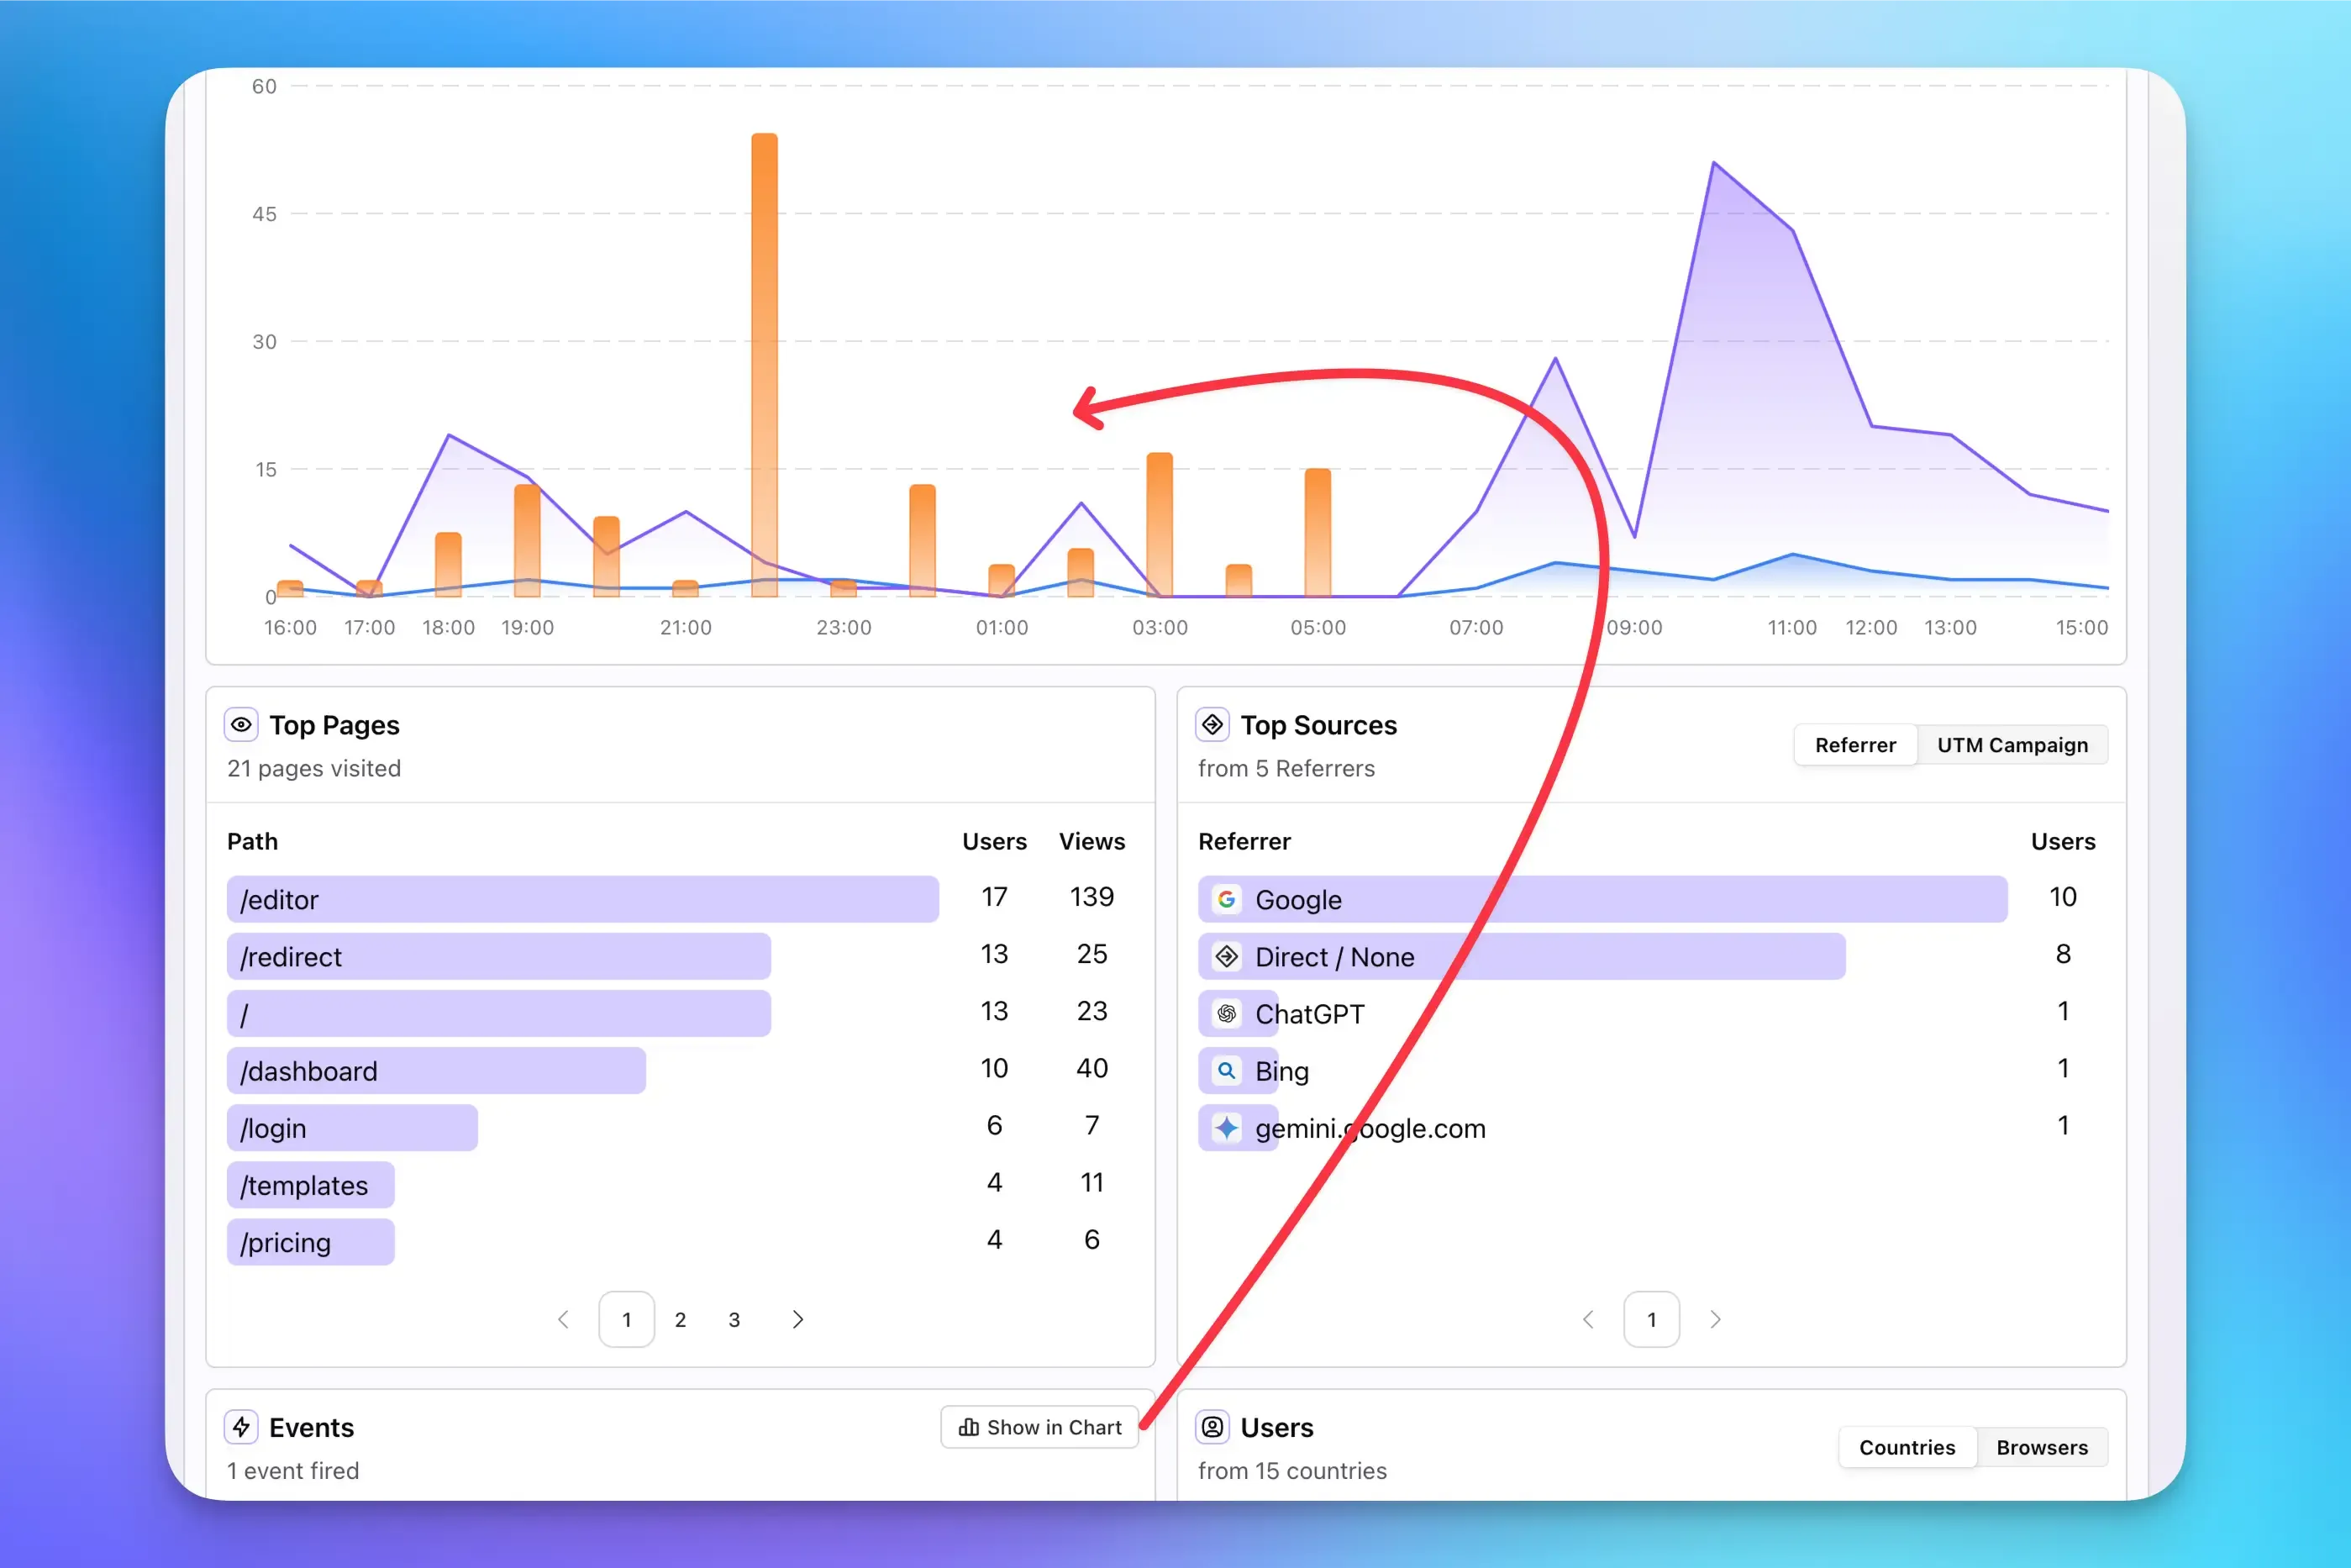
Task: Select the /dashboard path entry
Action: (x=436, y=1070)
